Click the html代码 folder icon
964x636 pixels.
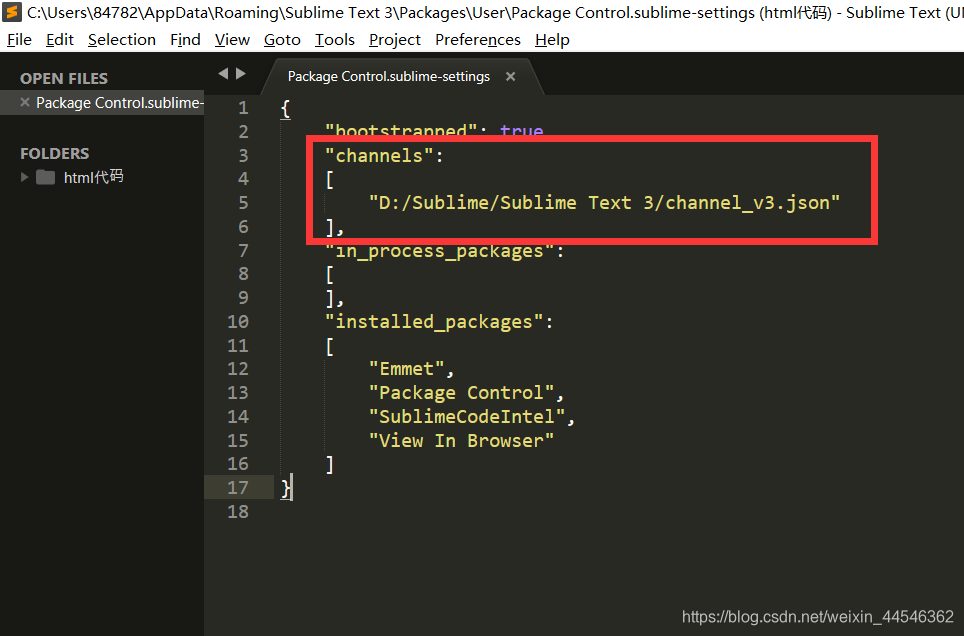[45, 178]
